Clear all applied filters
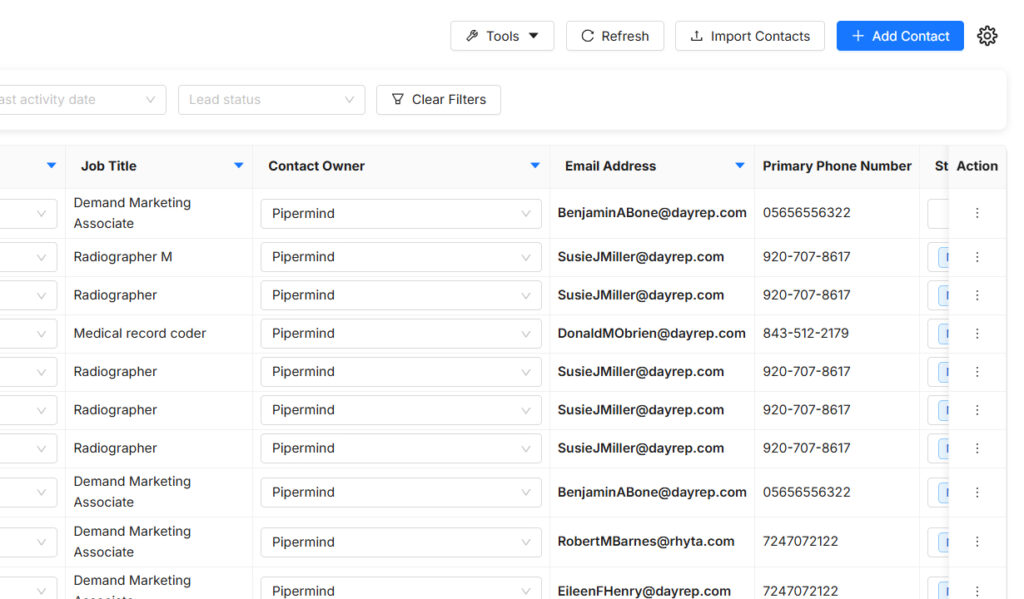The height and width of the screenshot is (599, 1024). (x=438, y=100)
